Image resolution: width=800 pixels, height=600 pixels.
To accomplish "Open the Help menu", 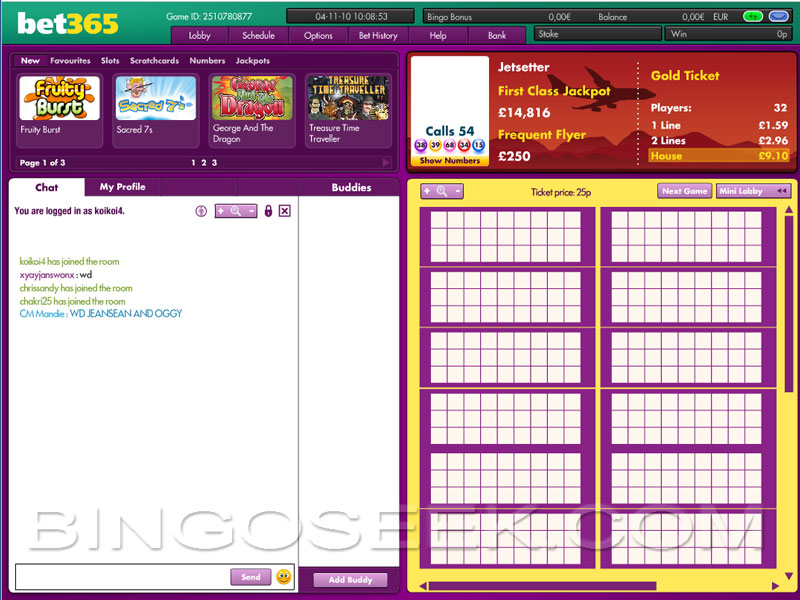I will pos(438,36).
